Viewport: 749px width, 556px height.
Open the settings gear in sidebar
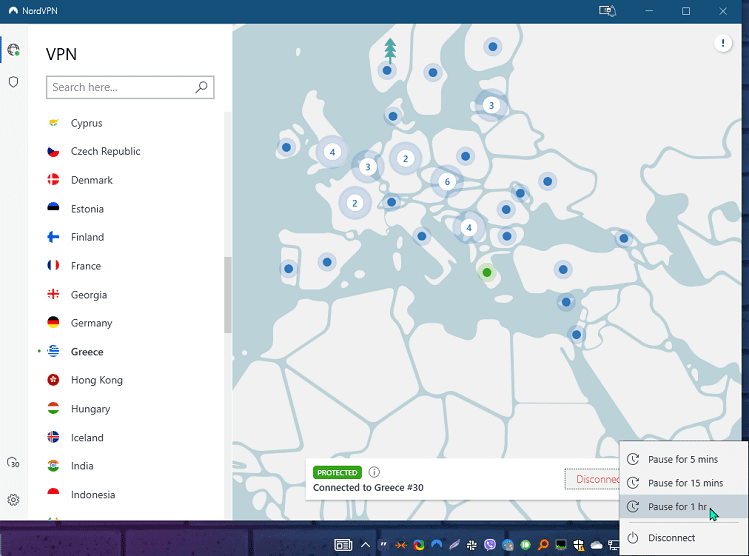tap(13, 500)
